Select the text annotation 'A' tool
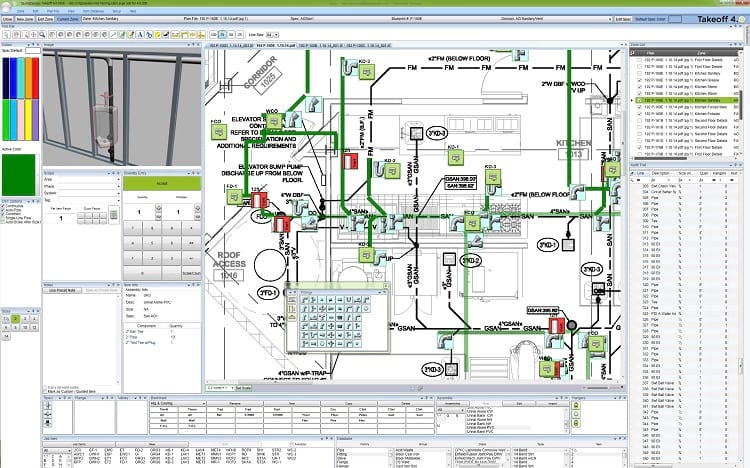Viewport: 750px width, 468px height. point(140,34)
